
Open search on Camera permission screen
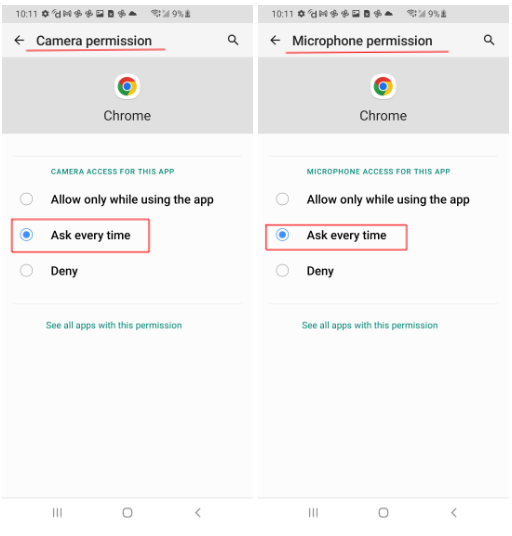click(x=233, y=40)
